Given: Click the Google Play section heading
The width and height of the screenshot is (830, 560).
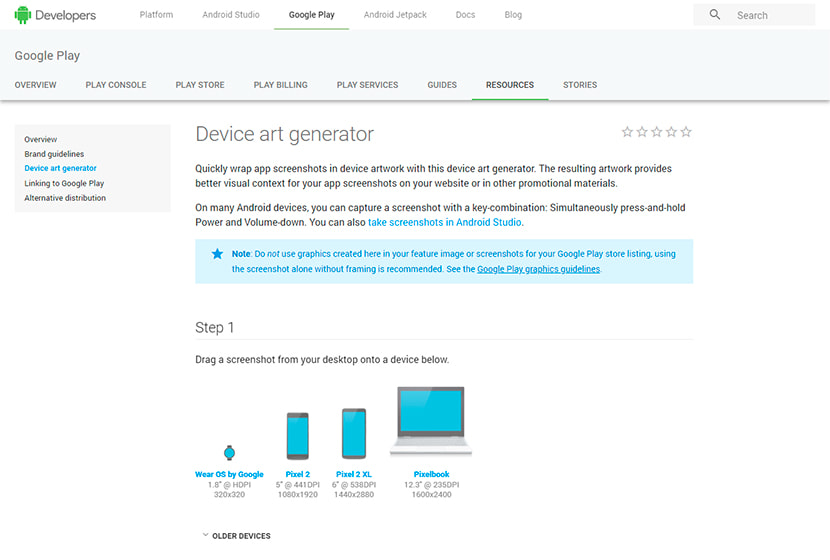Looking at the screenshot, I should [47, 56].
